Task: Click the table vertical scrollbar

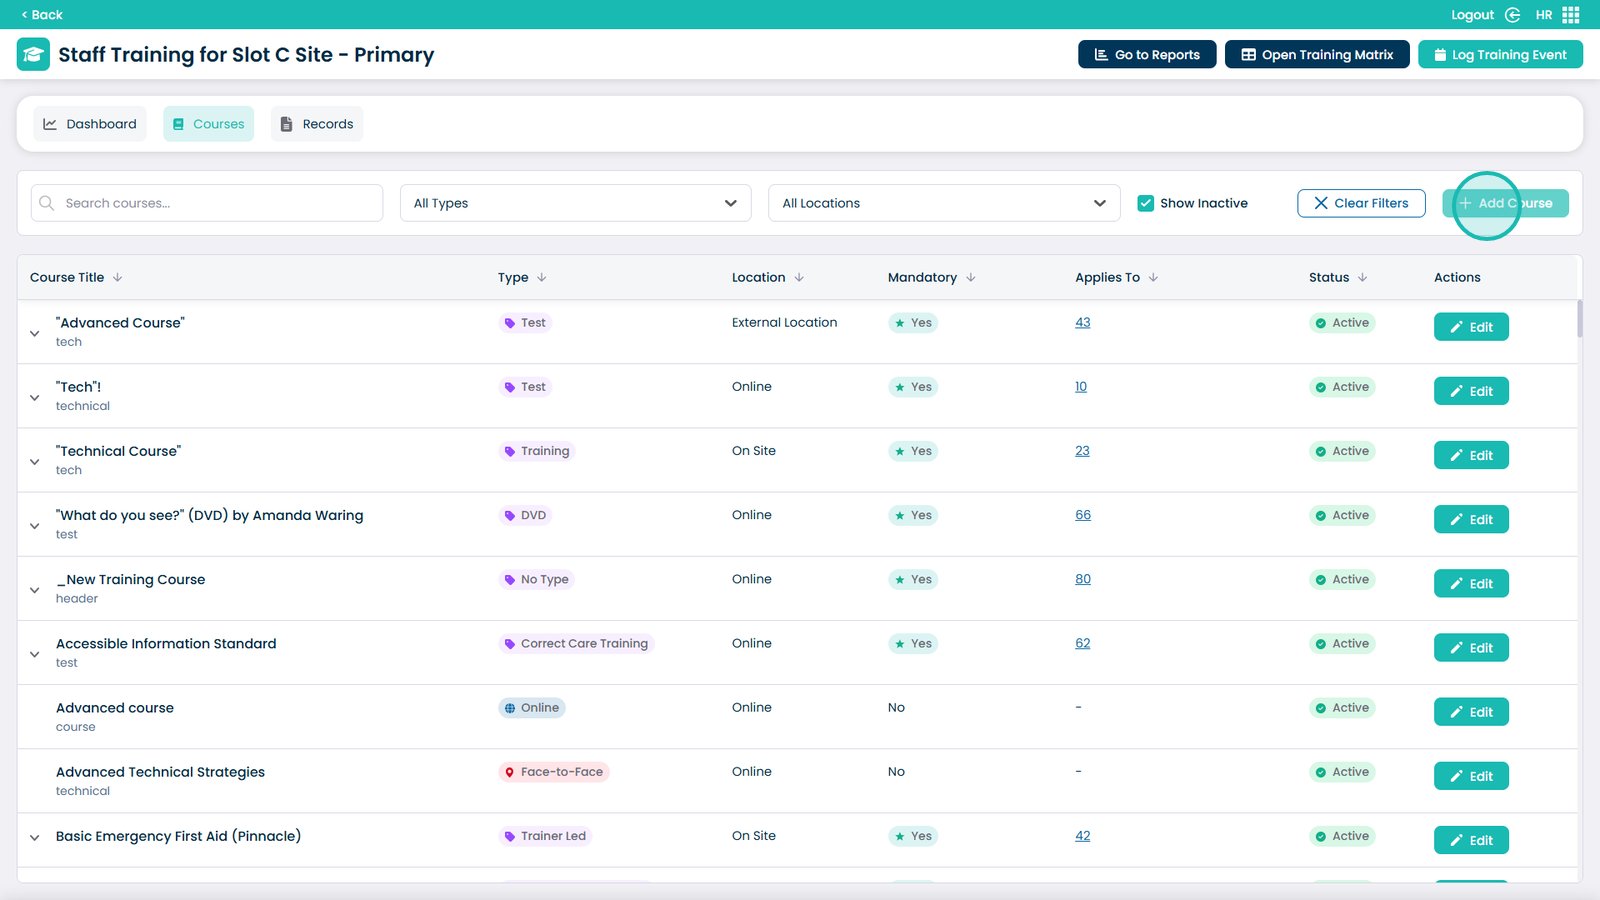Action: (x=1579, y=320)
